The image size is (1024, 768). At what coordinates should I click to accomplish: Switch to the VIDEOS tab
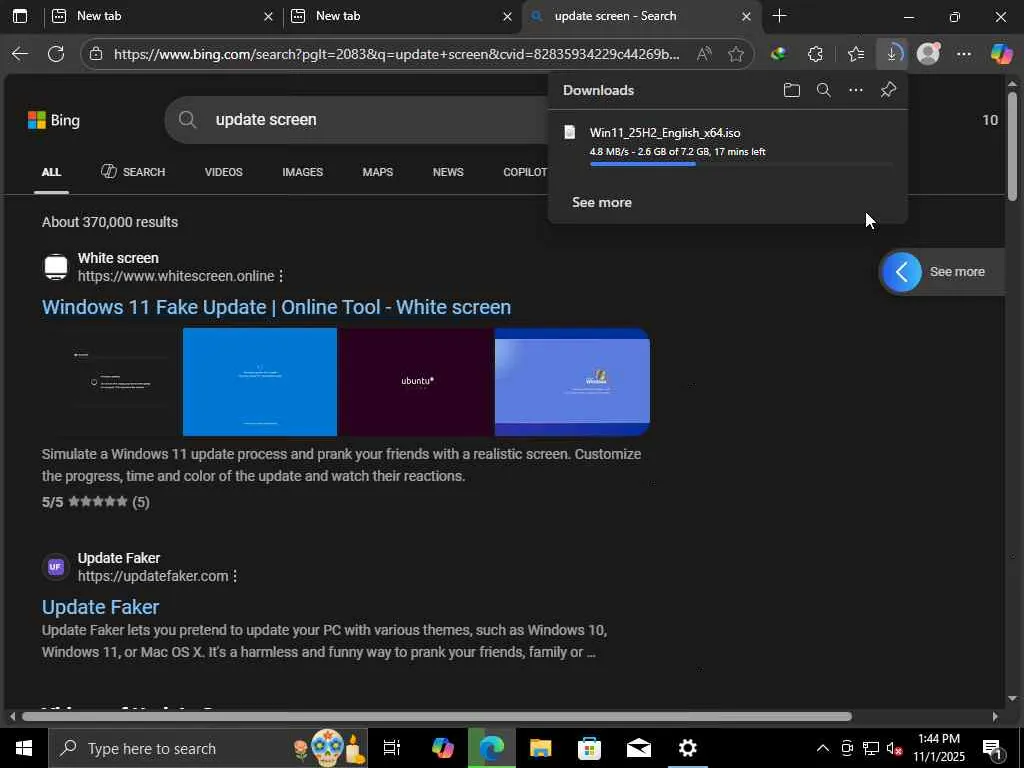[223, 172]
